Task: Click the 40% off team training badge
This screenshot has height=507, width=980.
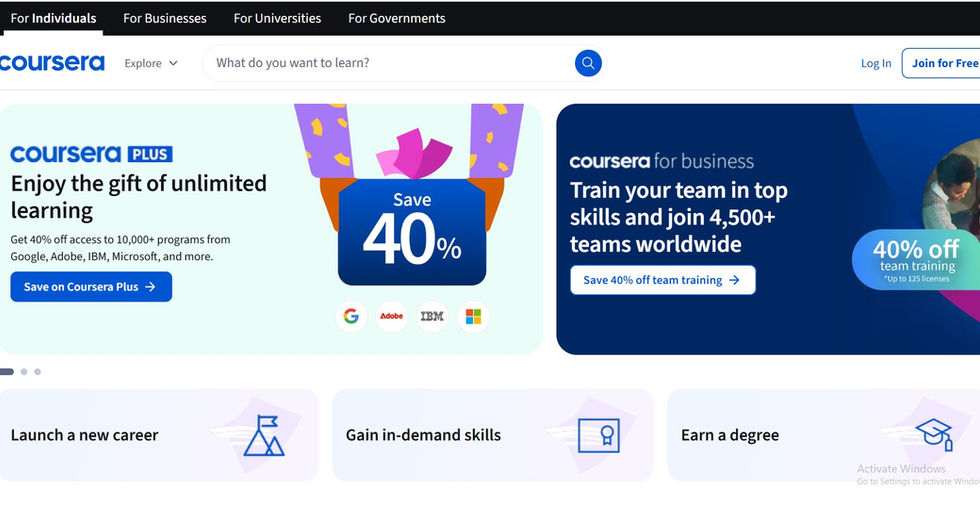Action: 916,259
